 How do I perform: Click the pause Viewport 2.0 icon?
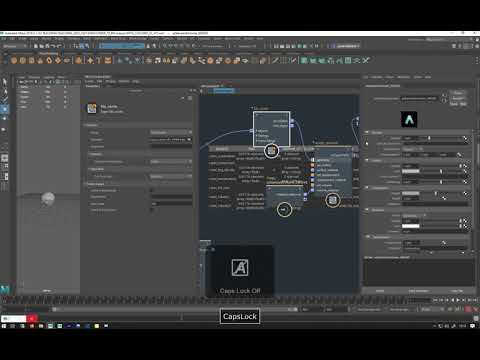coord(317,46)
